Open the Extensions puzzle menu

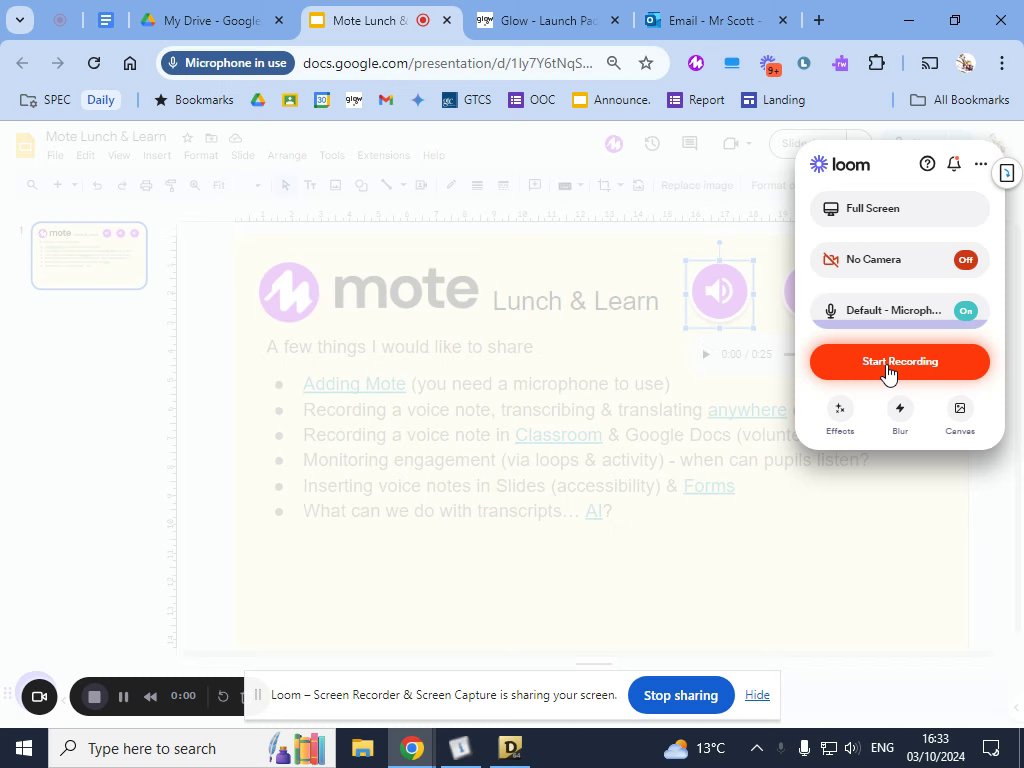pyautogui.click(x=876, y=63)
